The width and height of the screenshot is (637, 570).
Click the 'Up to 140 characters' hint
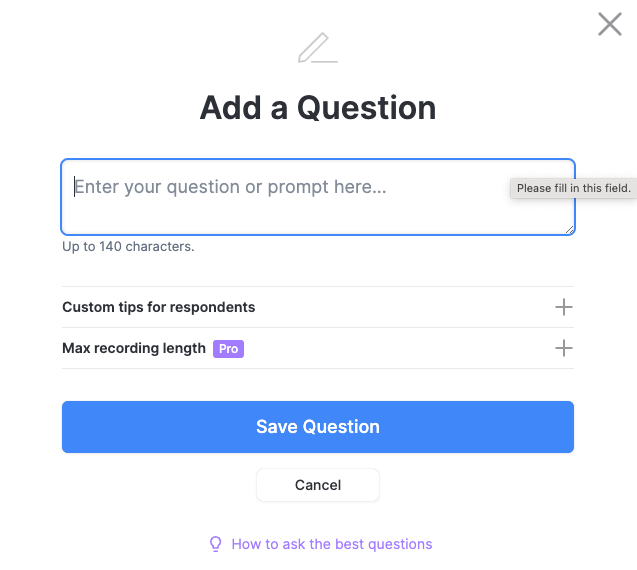128,246
